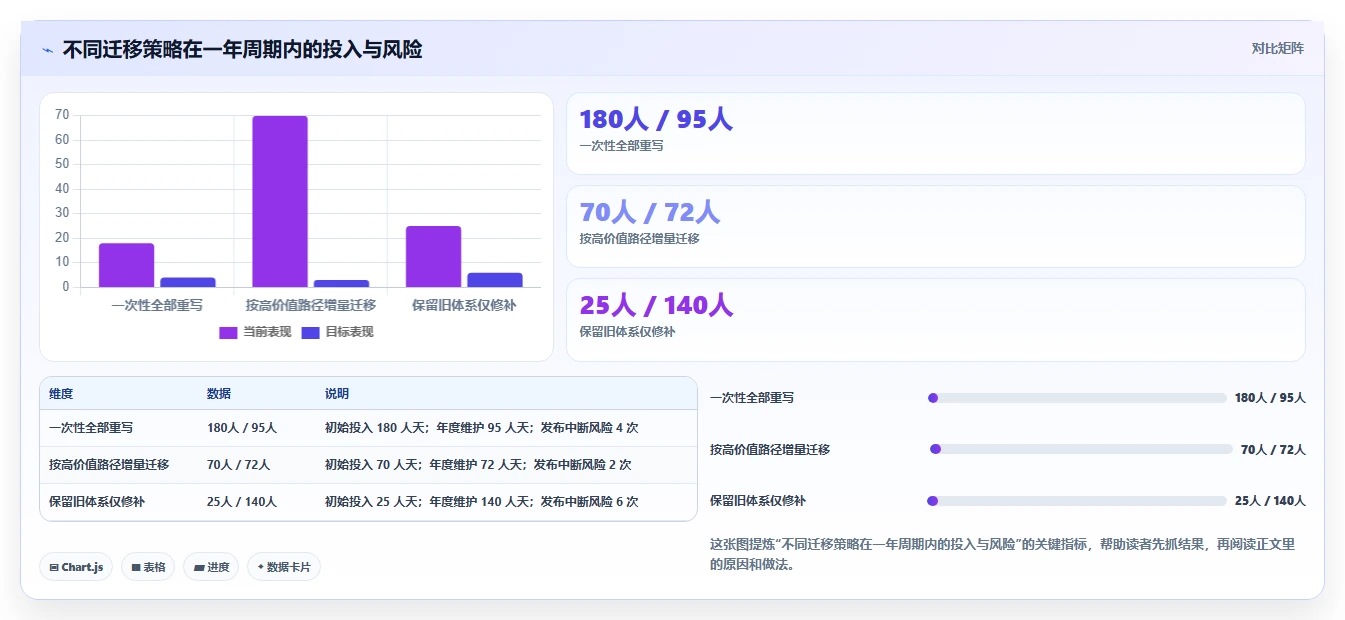Select table cell 保留旧体系仅修补
This screenshot has width=1345, height=620.
coord(97,502)
